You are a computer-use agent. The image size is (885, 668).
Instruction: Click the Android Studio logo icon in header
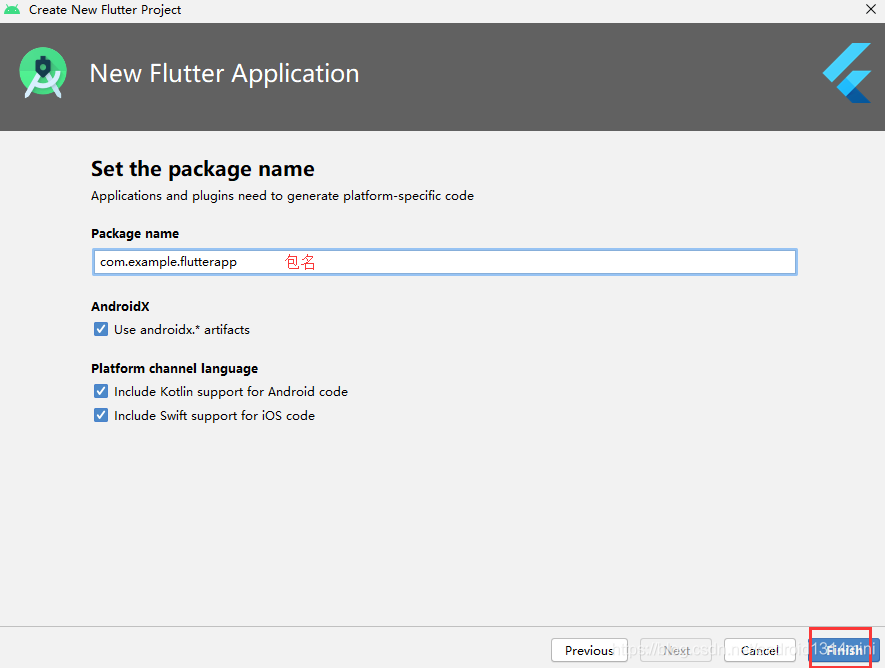tap(43, 73)
